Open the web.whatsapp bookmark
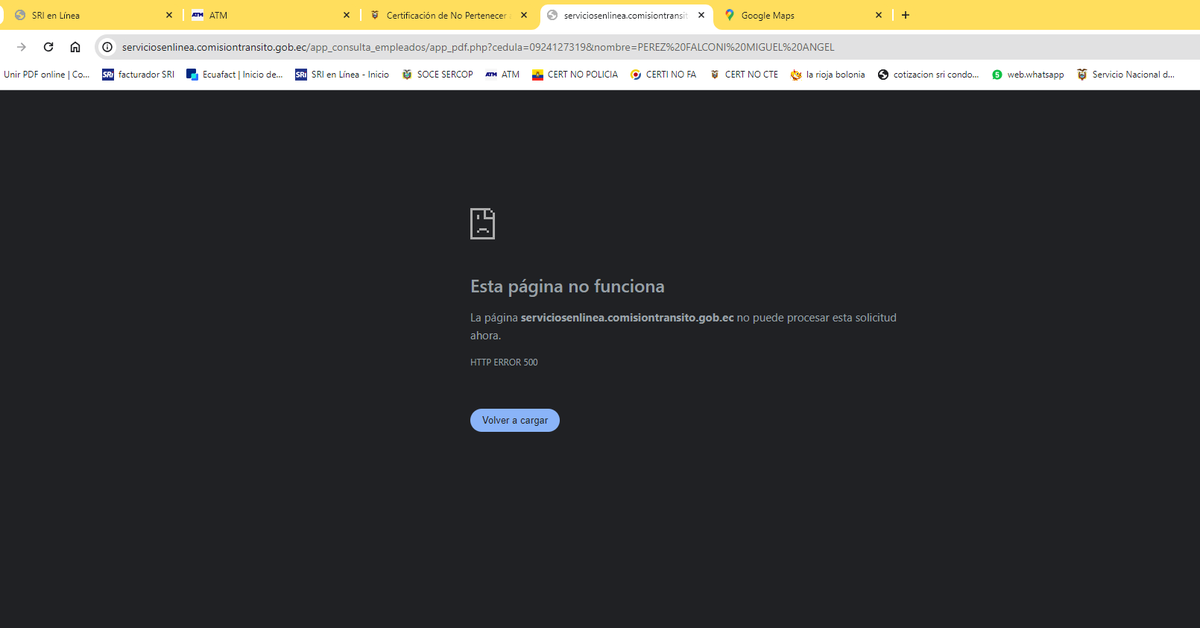Screen dimensions: 1200x628 1028,74
